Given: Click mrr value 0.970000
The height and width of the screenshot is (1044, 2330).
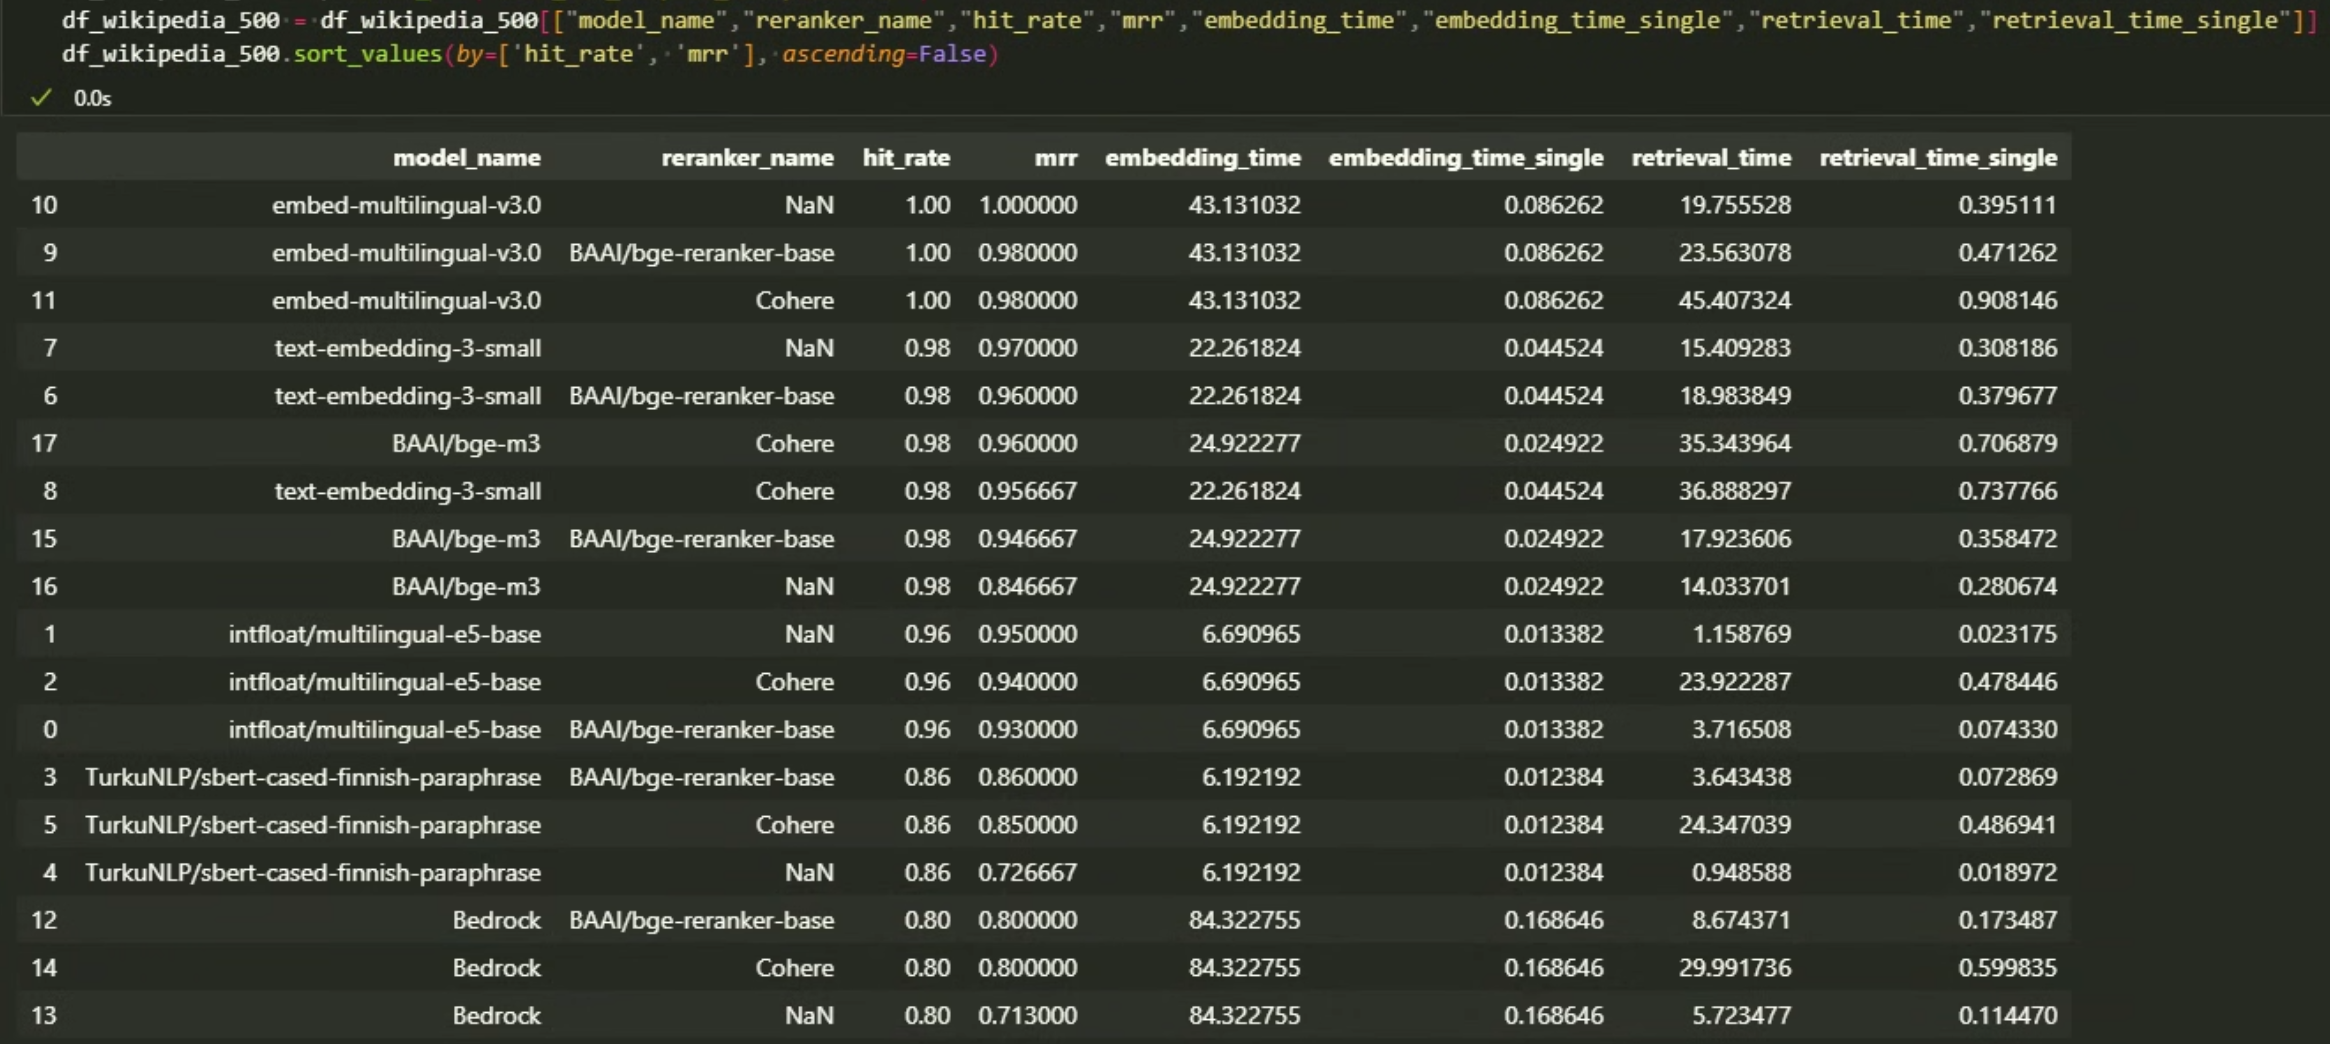Looking at the screenshot, I should tap(1028, 348).
